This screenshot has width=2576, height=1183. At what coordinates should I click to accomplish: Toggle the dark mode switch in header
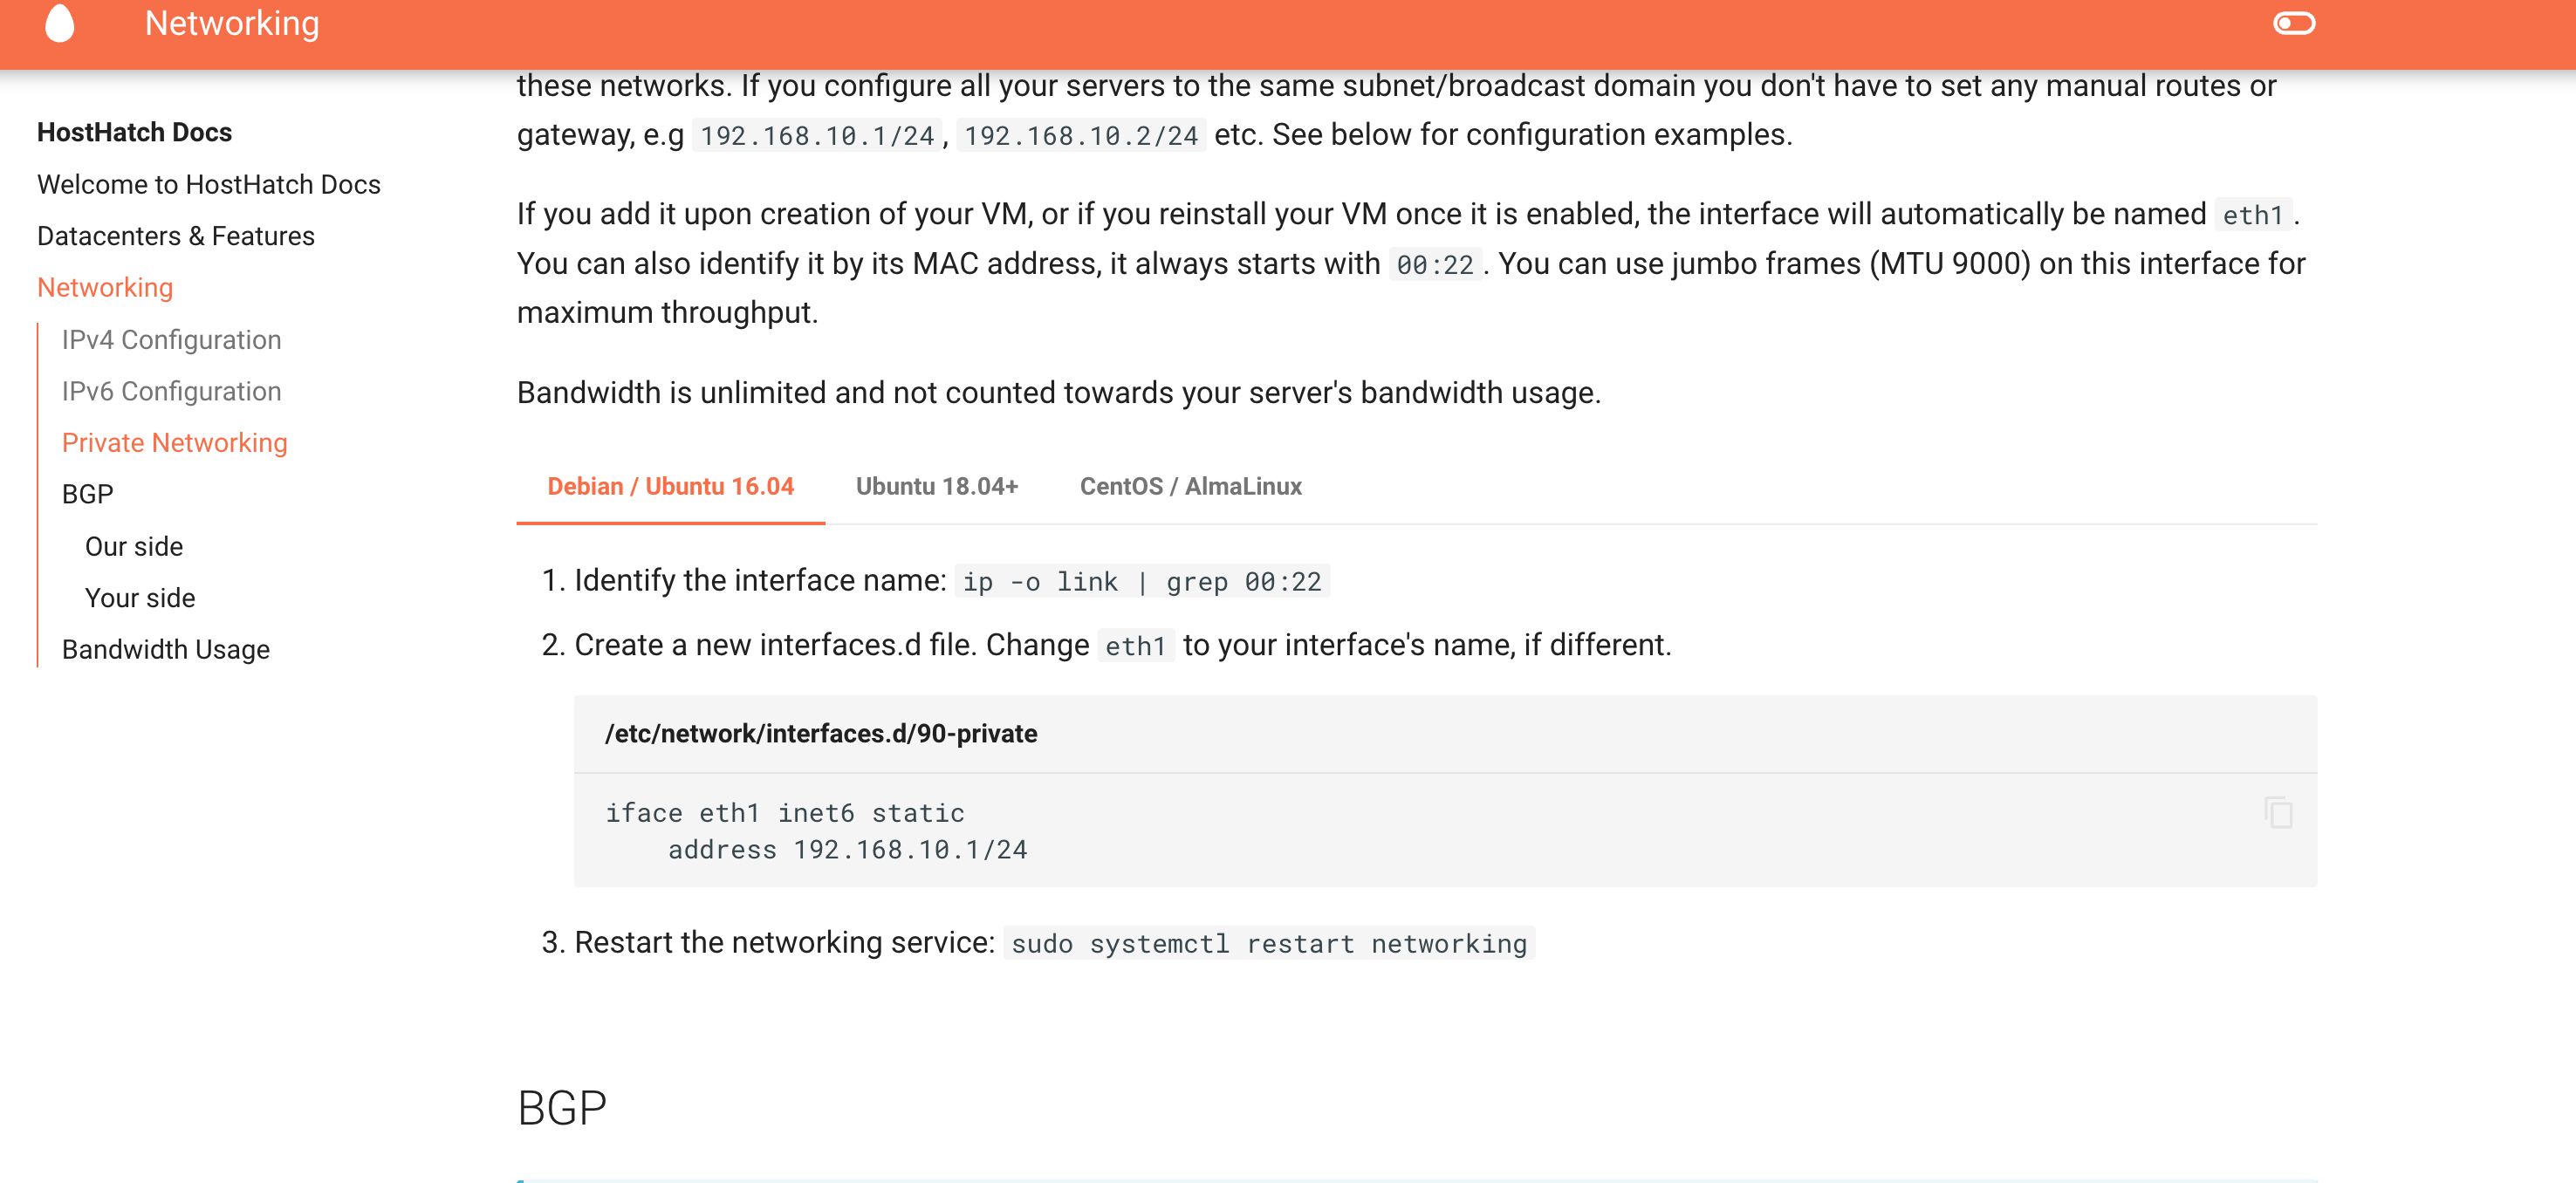2294,23
